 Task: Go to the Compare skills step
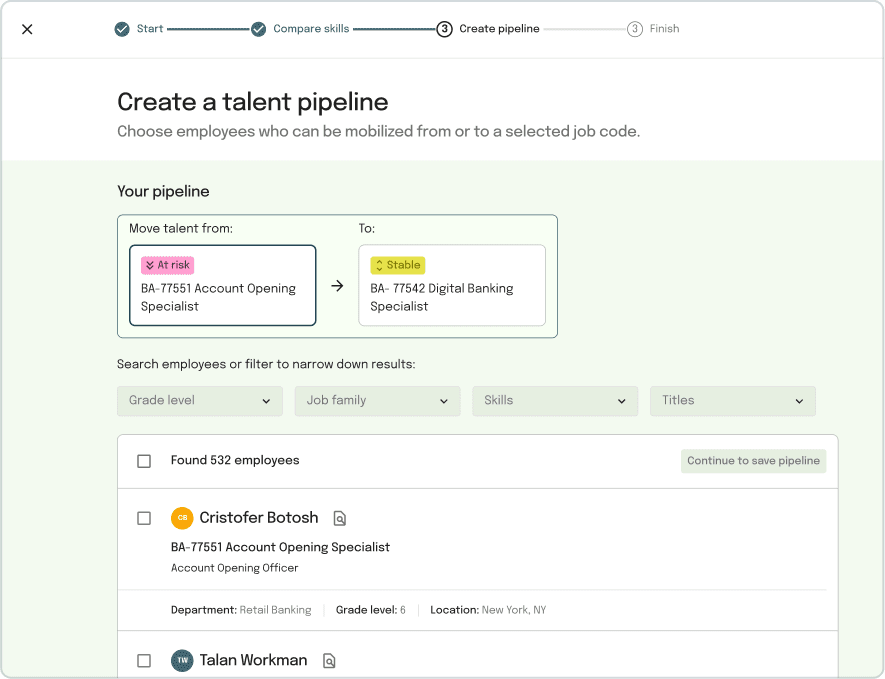(311, 29)
